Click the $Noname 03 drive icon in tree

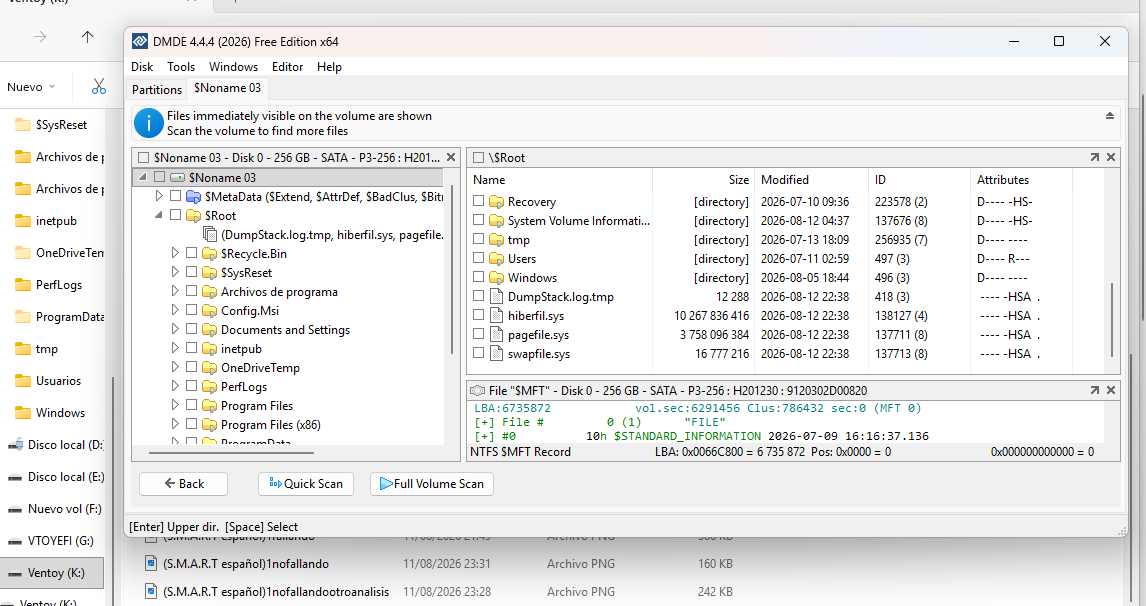coord(178,178)
